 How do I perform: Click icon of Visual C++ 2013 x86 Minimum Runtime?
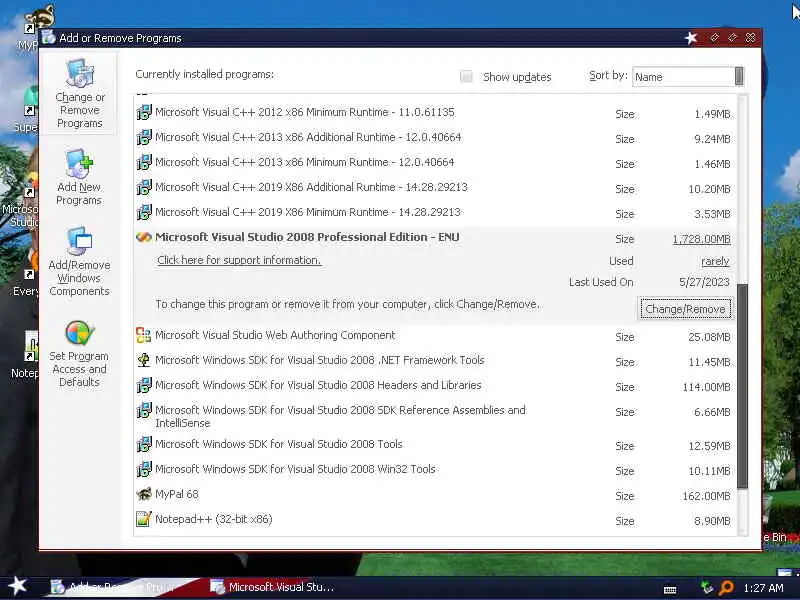pyautogui.click(x=144, y=162)
